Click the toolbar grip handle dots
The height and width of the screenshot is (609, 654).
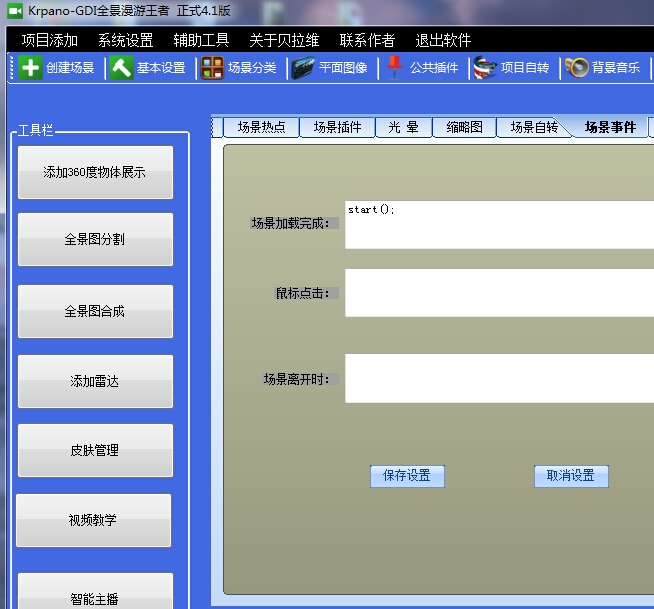(x=12, y=68)
